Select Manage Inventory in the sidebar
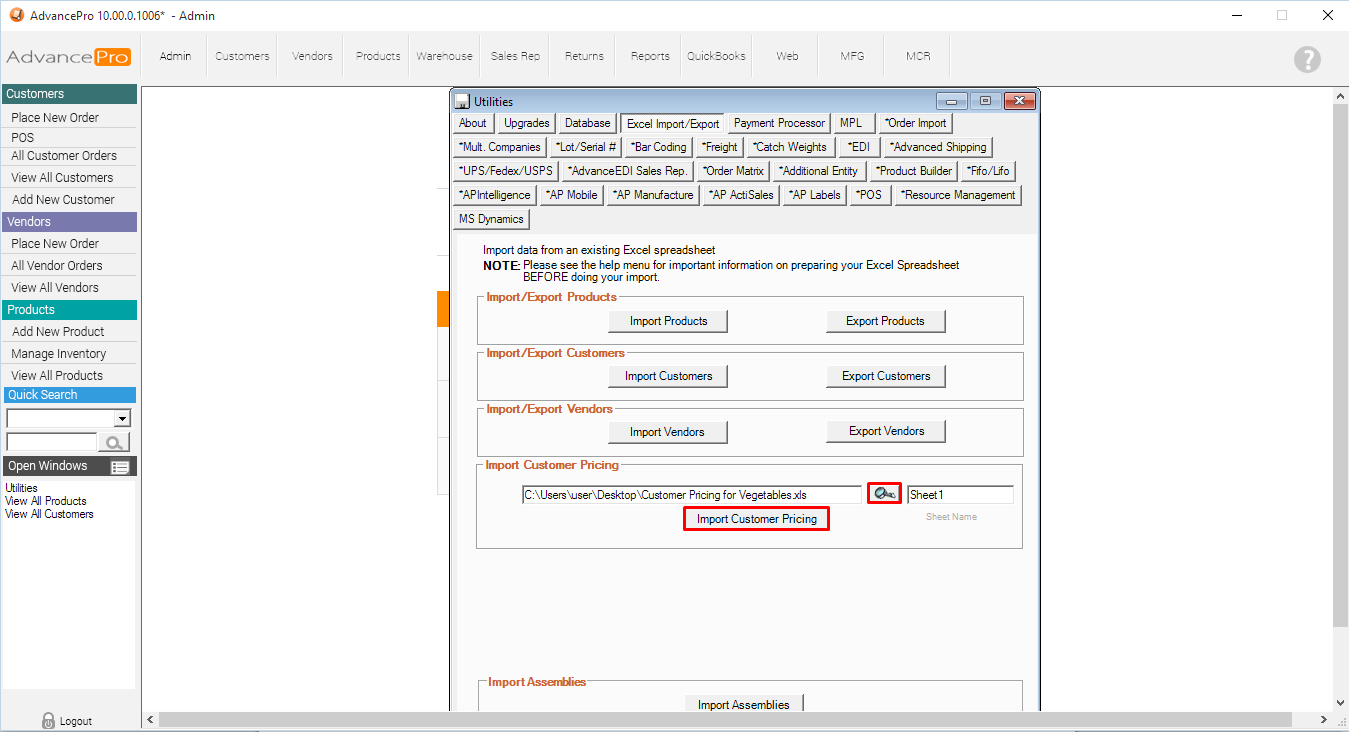Image resolution: width=1349 pixels, height=732 pixels. (58, 354)
